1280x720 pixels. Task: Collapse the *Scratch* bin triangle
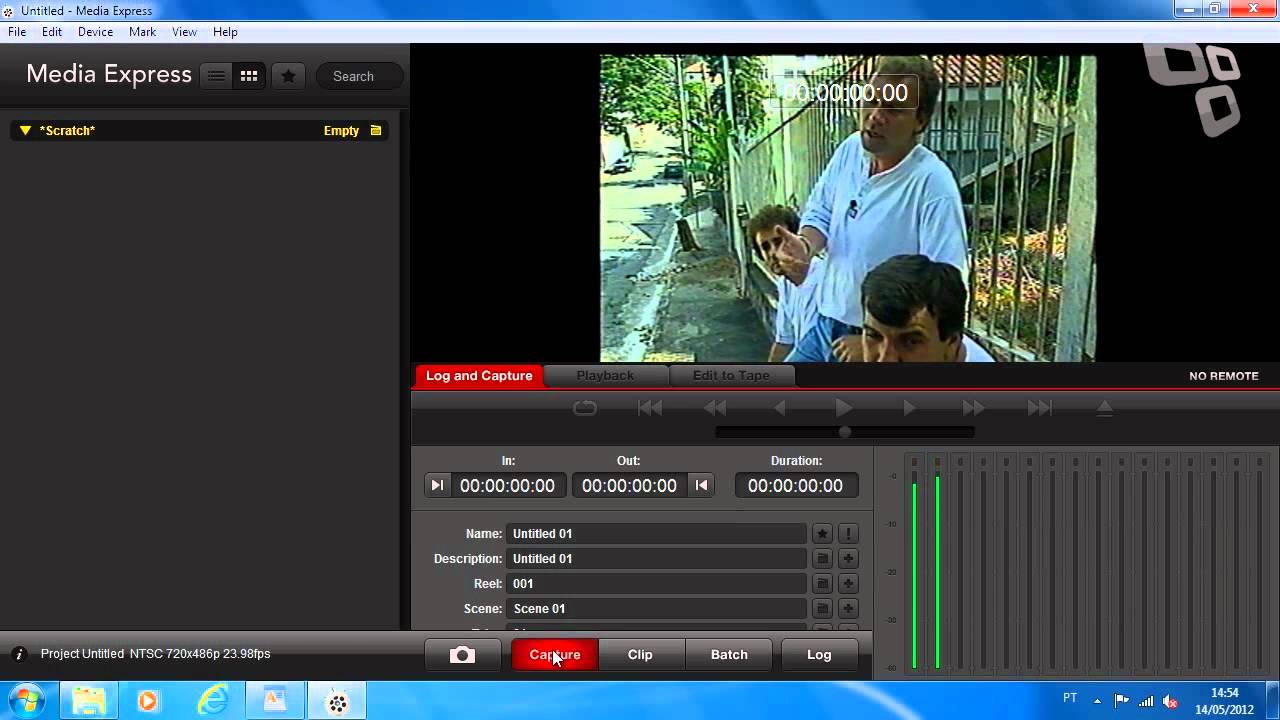pos(25,130)
